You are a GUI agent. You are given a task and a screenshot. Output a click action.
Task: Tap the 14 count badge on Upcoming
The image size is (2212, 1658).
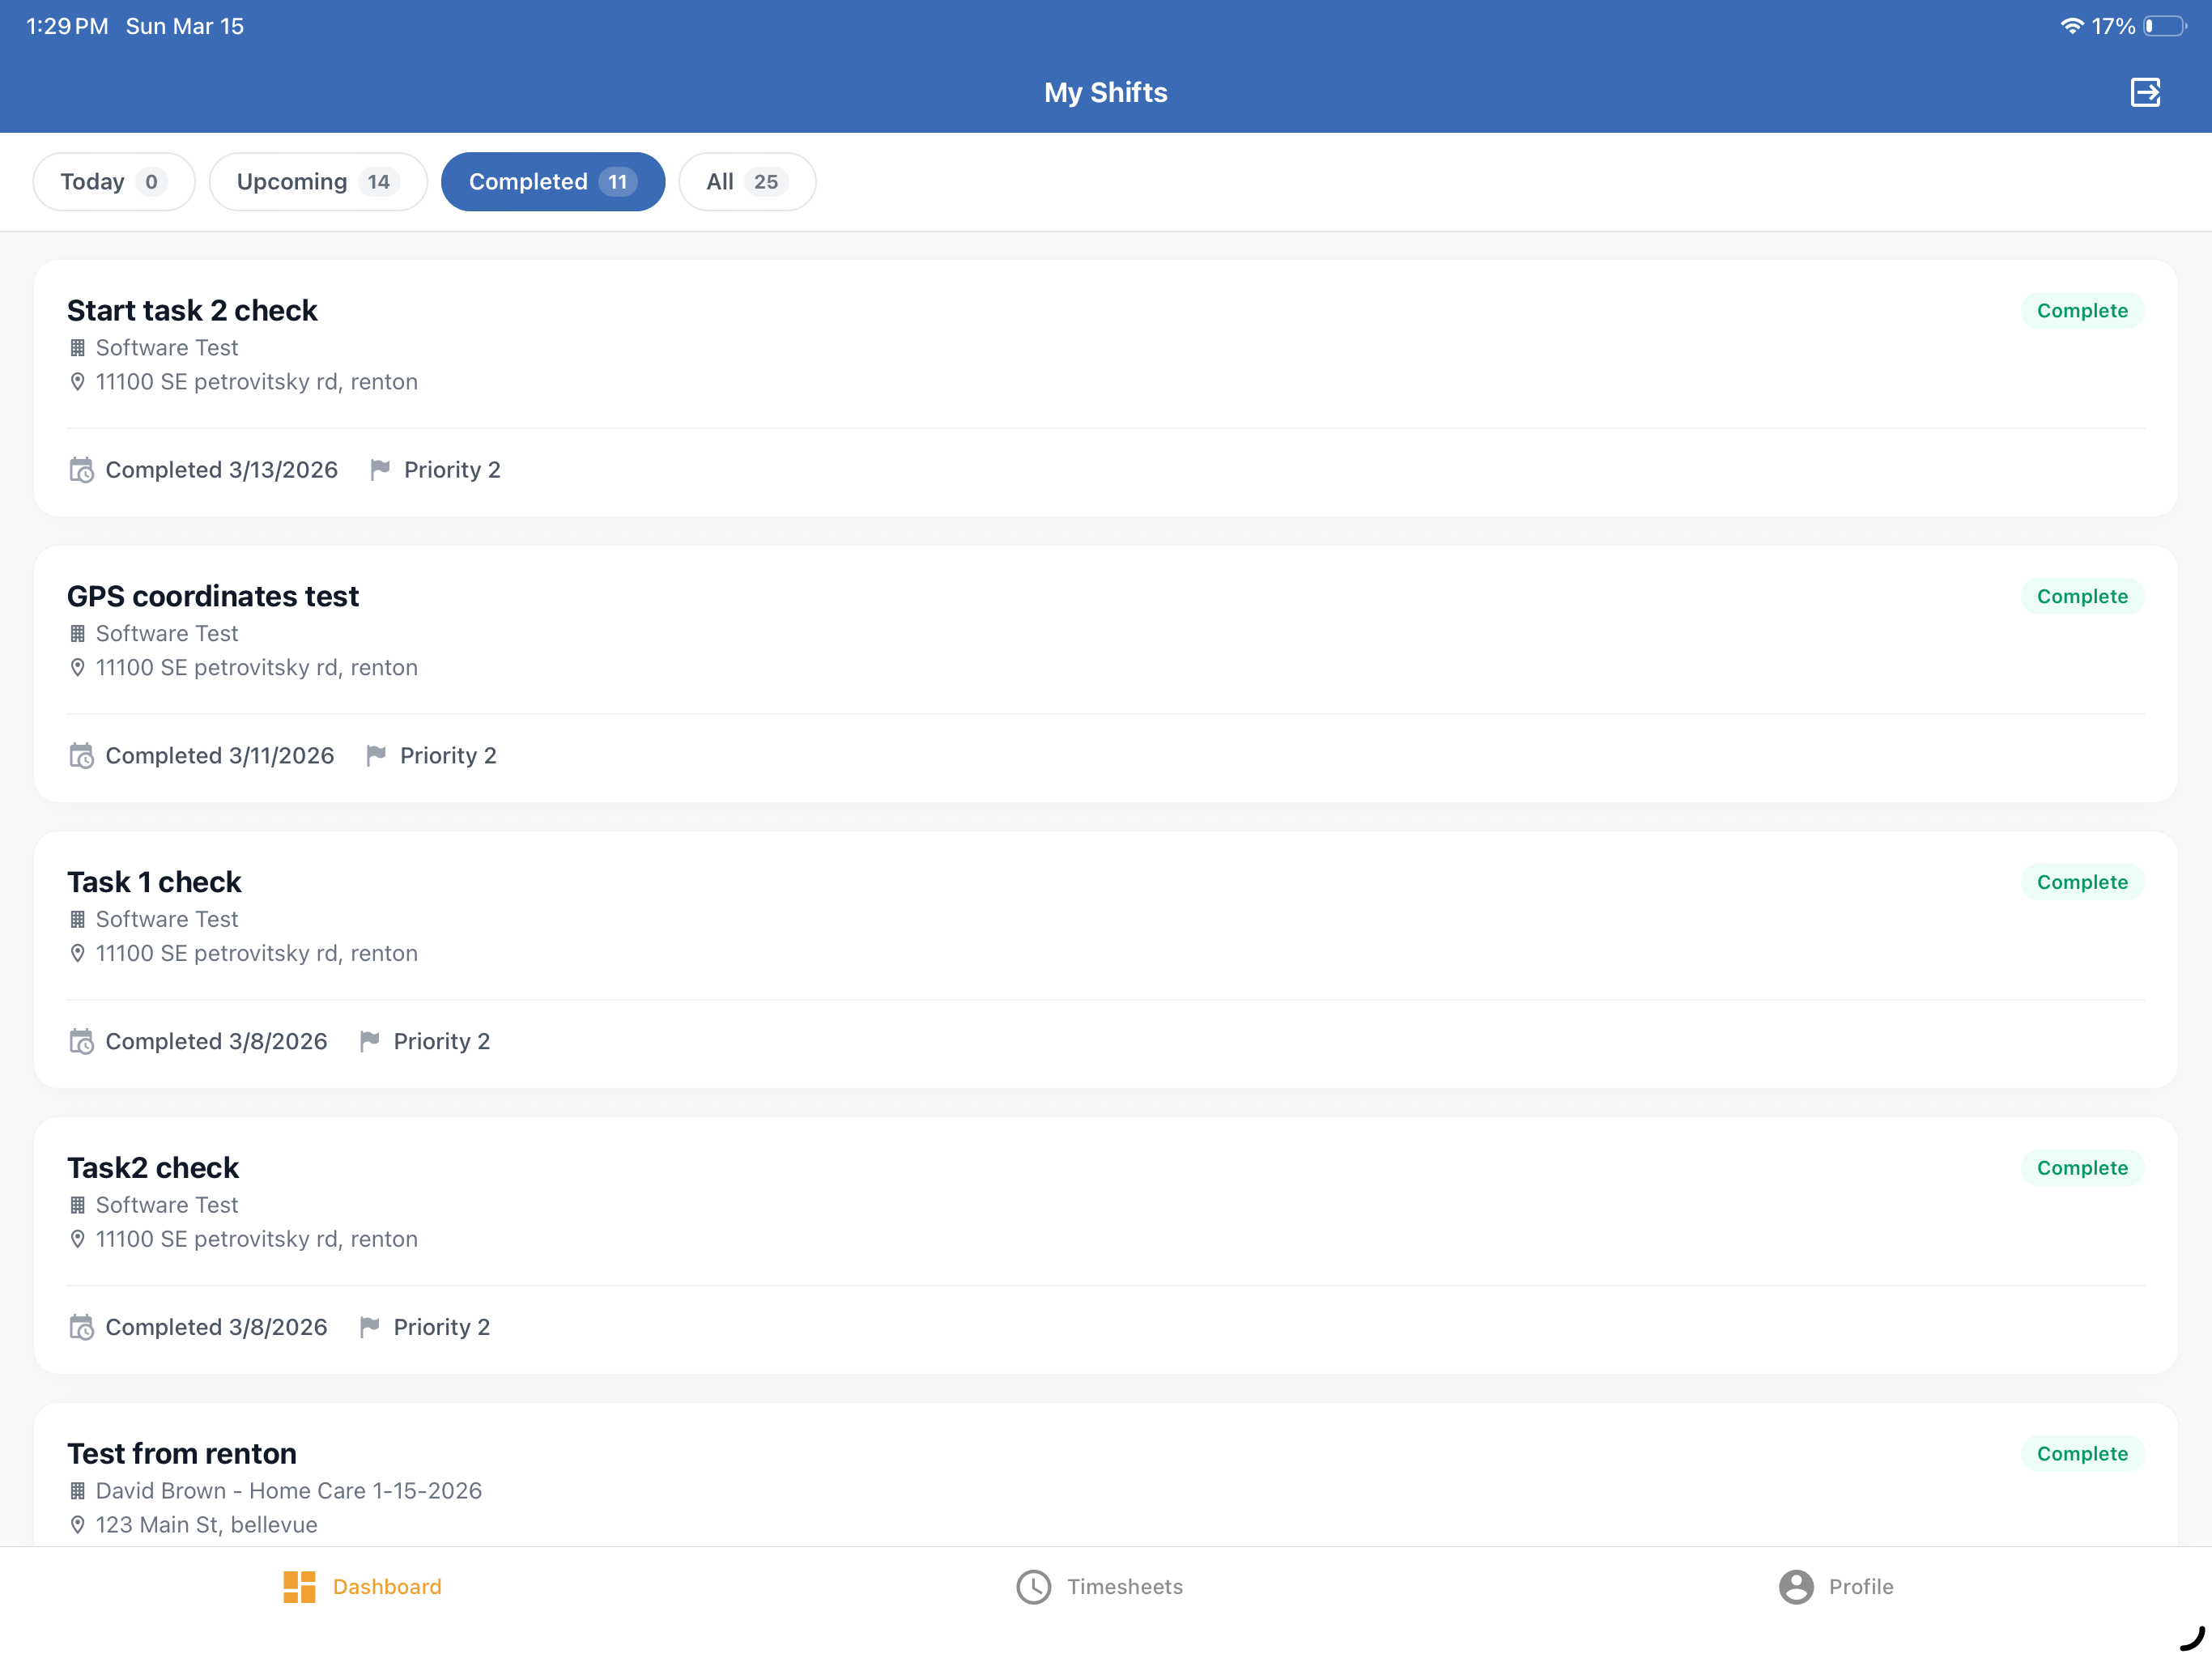pos(378,182)
